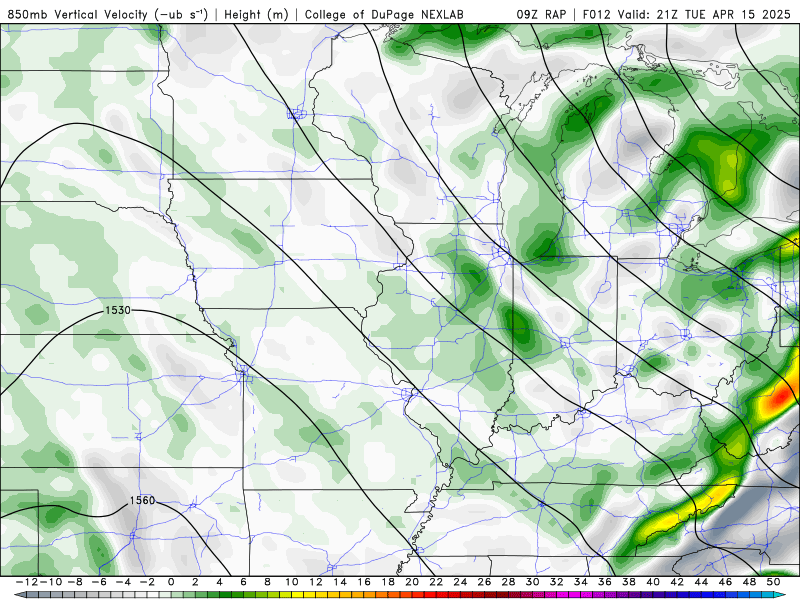This screenshot has width=800, height=600.
Task: Click the 46 value on the color scale
Action: click(725, 582)
